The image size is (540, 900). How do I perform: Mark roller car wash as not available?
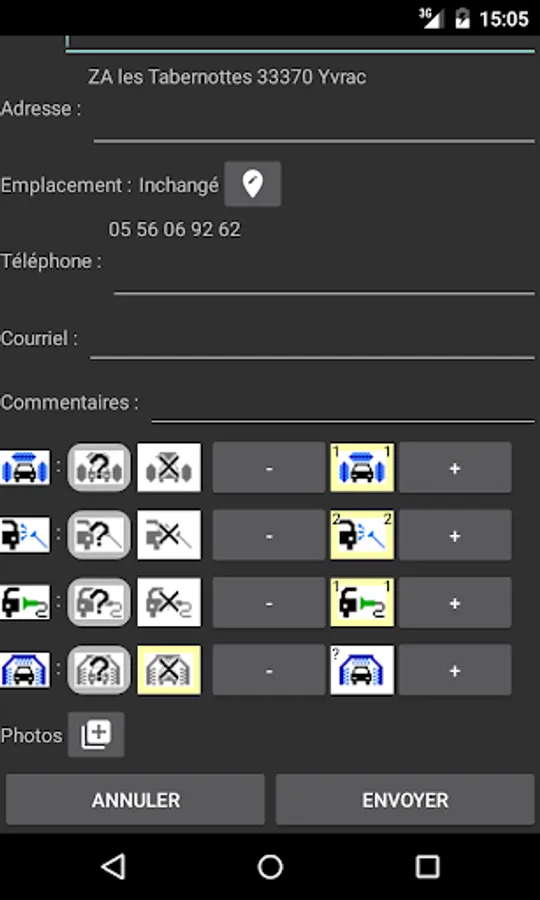(169, 467)
